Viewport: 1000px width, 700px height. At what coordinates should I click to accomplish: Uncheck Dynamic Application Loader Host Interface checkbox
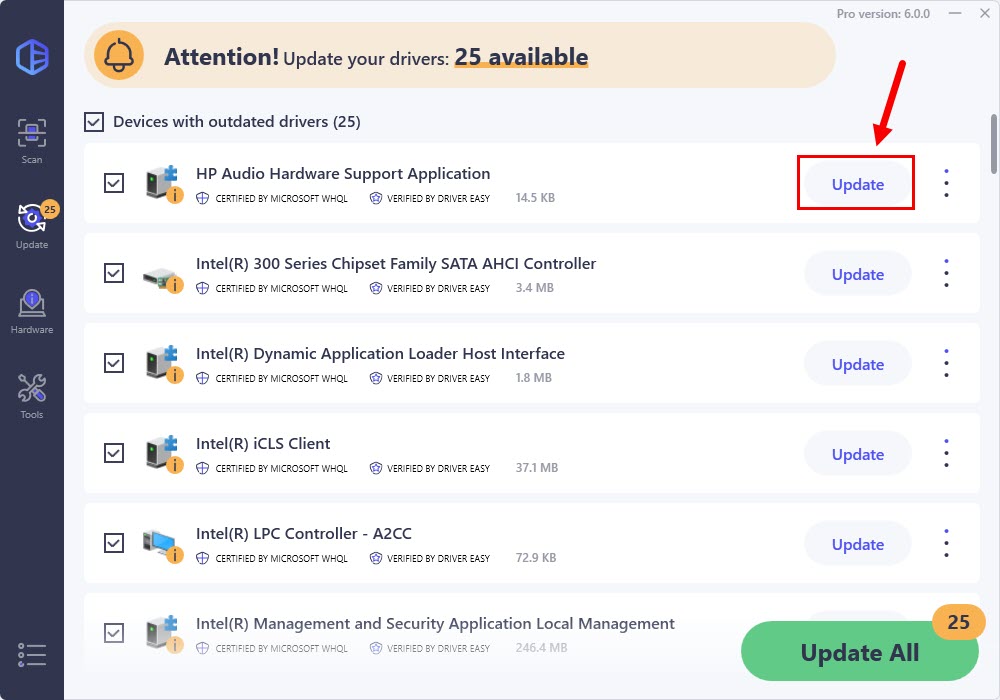coord(114,363)
